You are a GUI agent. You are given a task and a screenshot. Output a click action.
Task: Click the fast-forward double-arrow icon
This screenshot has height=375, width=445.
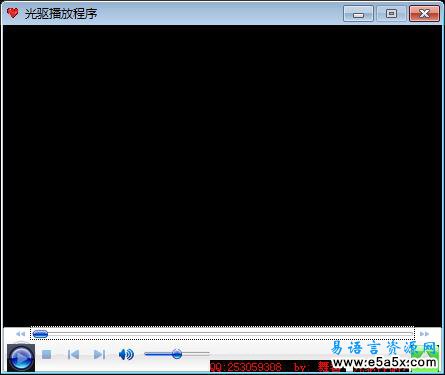(424, 334)
